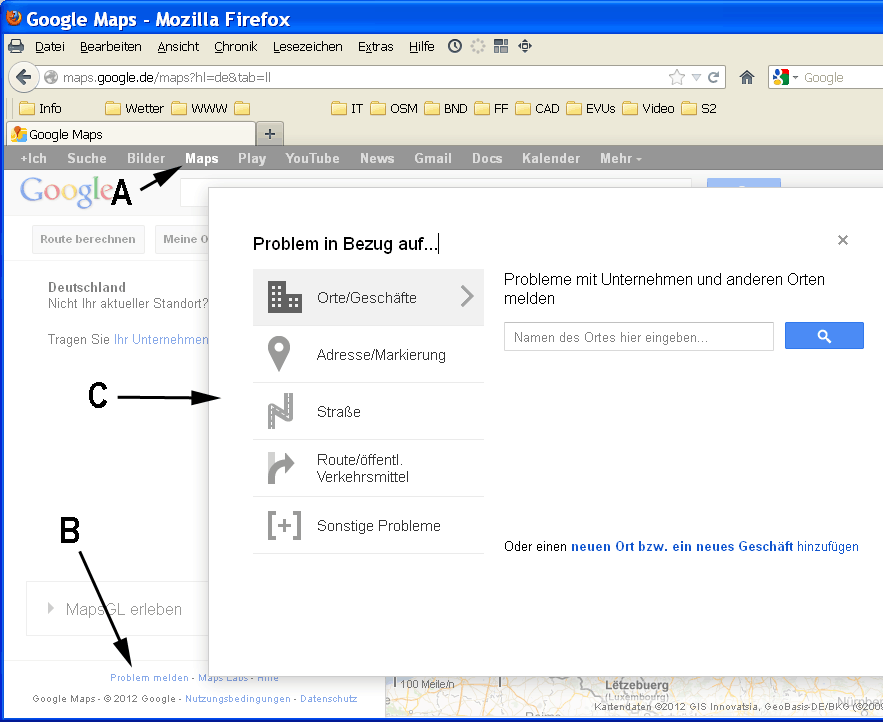The image size is (883, 722).
Task: Open the FF bookmark folder
Action: pos(492,108)
